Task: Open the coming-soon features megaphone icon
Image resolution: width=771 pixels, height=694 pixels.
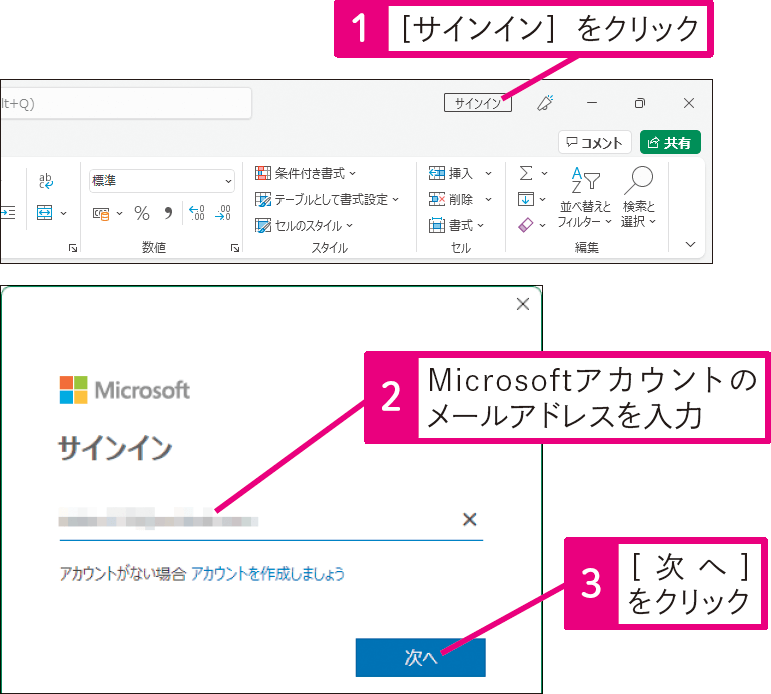Action: [545, 103]
